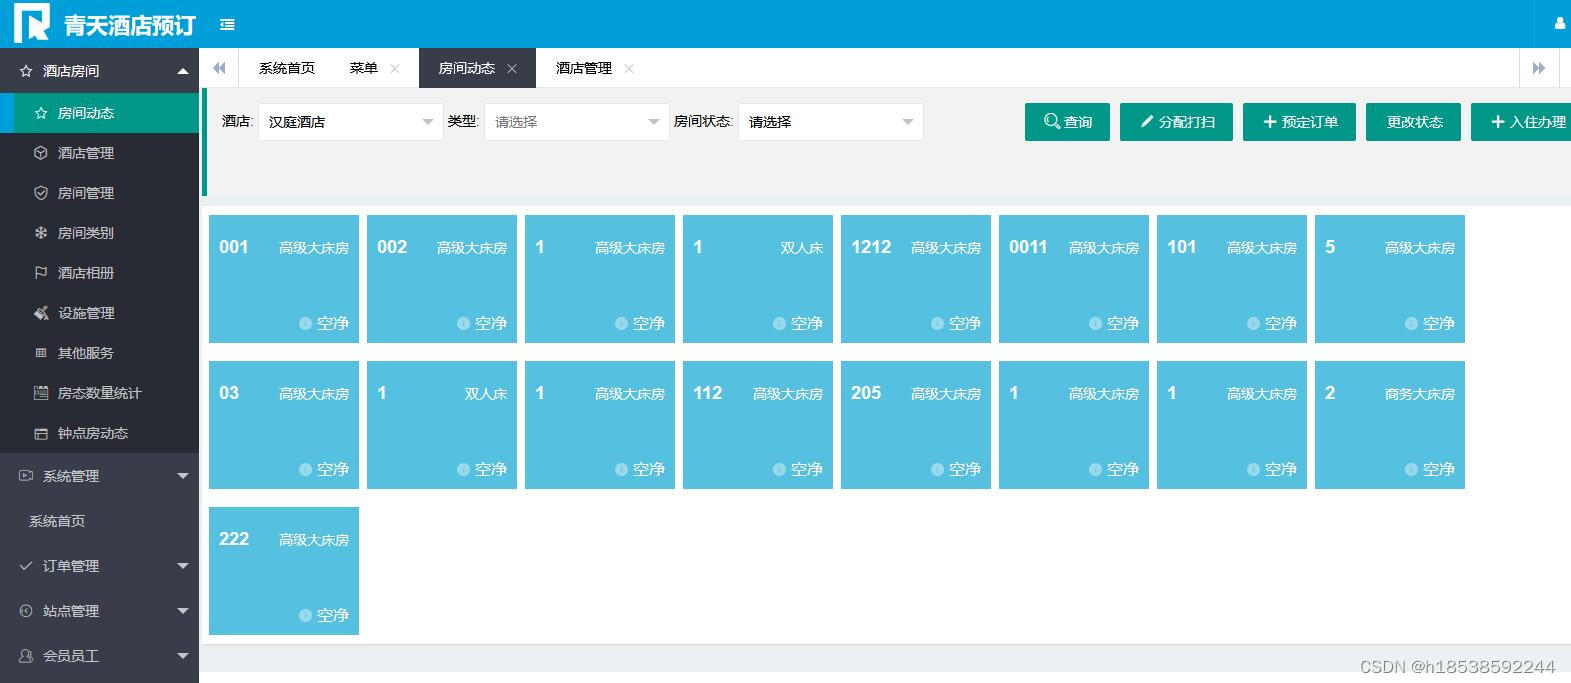Open 酒店相册 in the sidebar
Viewport: 1571px width, 683px height.
[x=100, y=273]
